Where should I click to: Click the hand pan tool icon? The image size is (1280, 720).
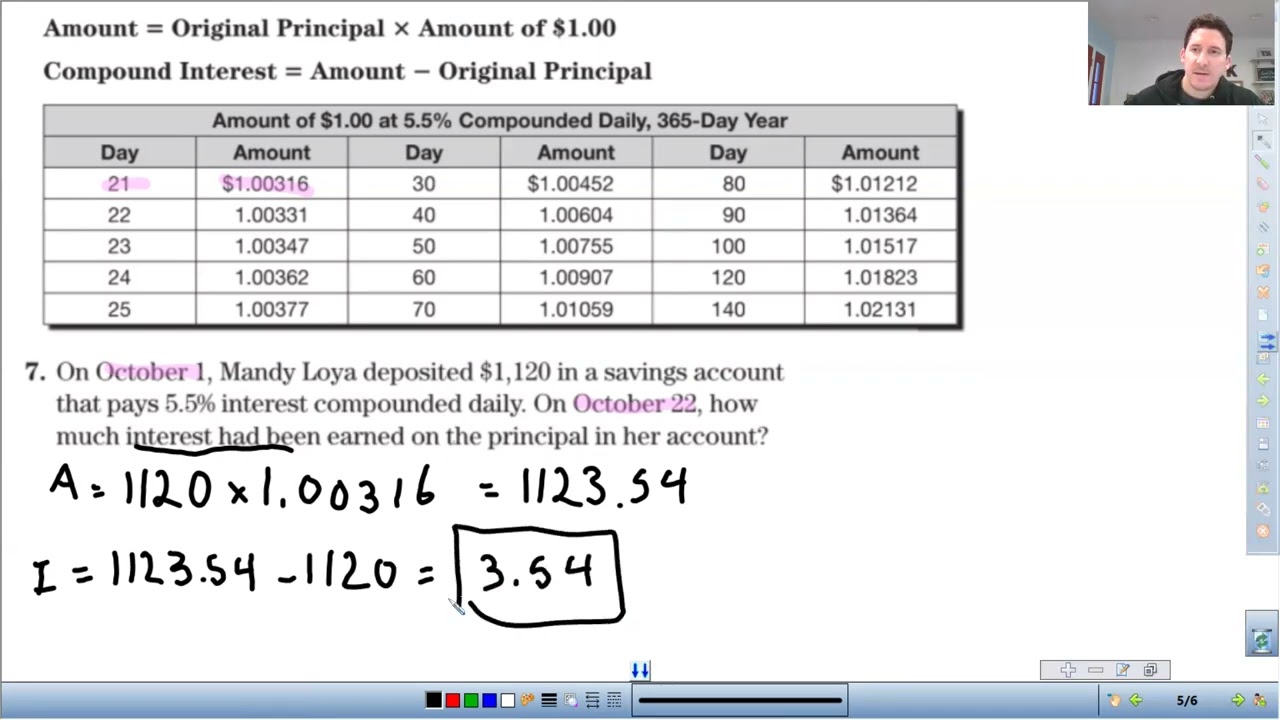1115,701
